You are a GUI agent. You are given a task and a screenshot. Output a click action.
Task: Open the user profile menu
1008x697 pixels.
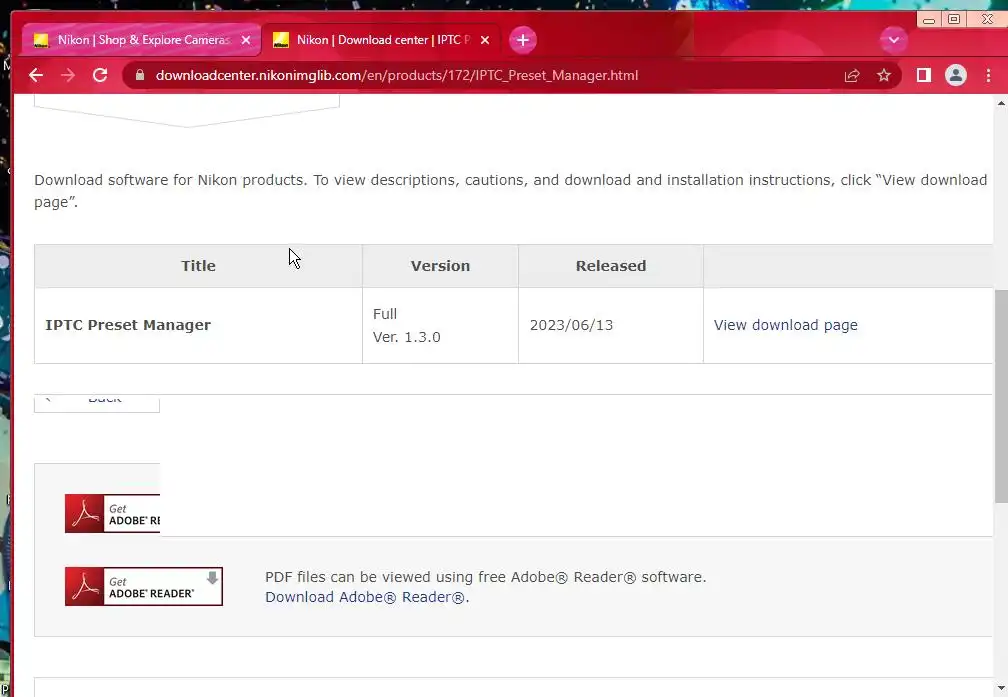coord(956,75)
